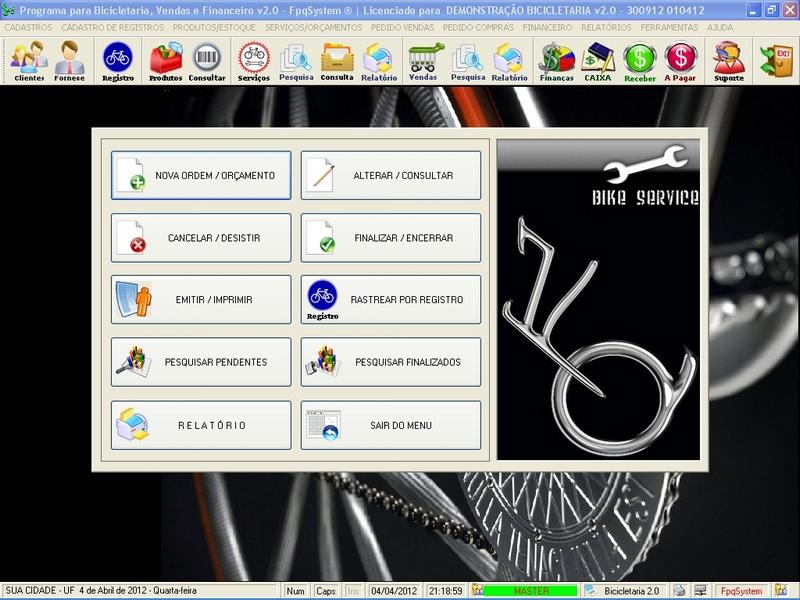Viewport: 800px width, 600px height.
Task: Click the green MASTER status indicator
Action: tap(530, 591)
